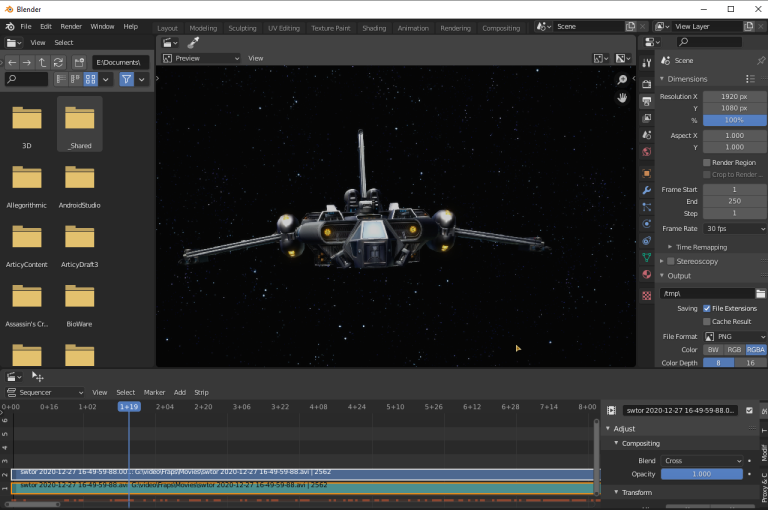Image resolution: width=768 pixels, height=510 pixels.
Task: Select RGB color mode
Action: coord(734,350)
